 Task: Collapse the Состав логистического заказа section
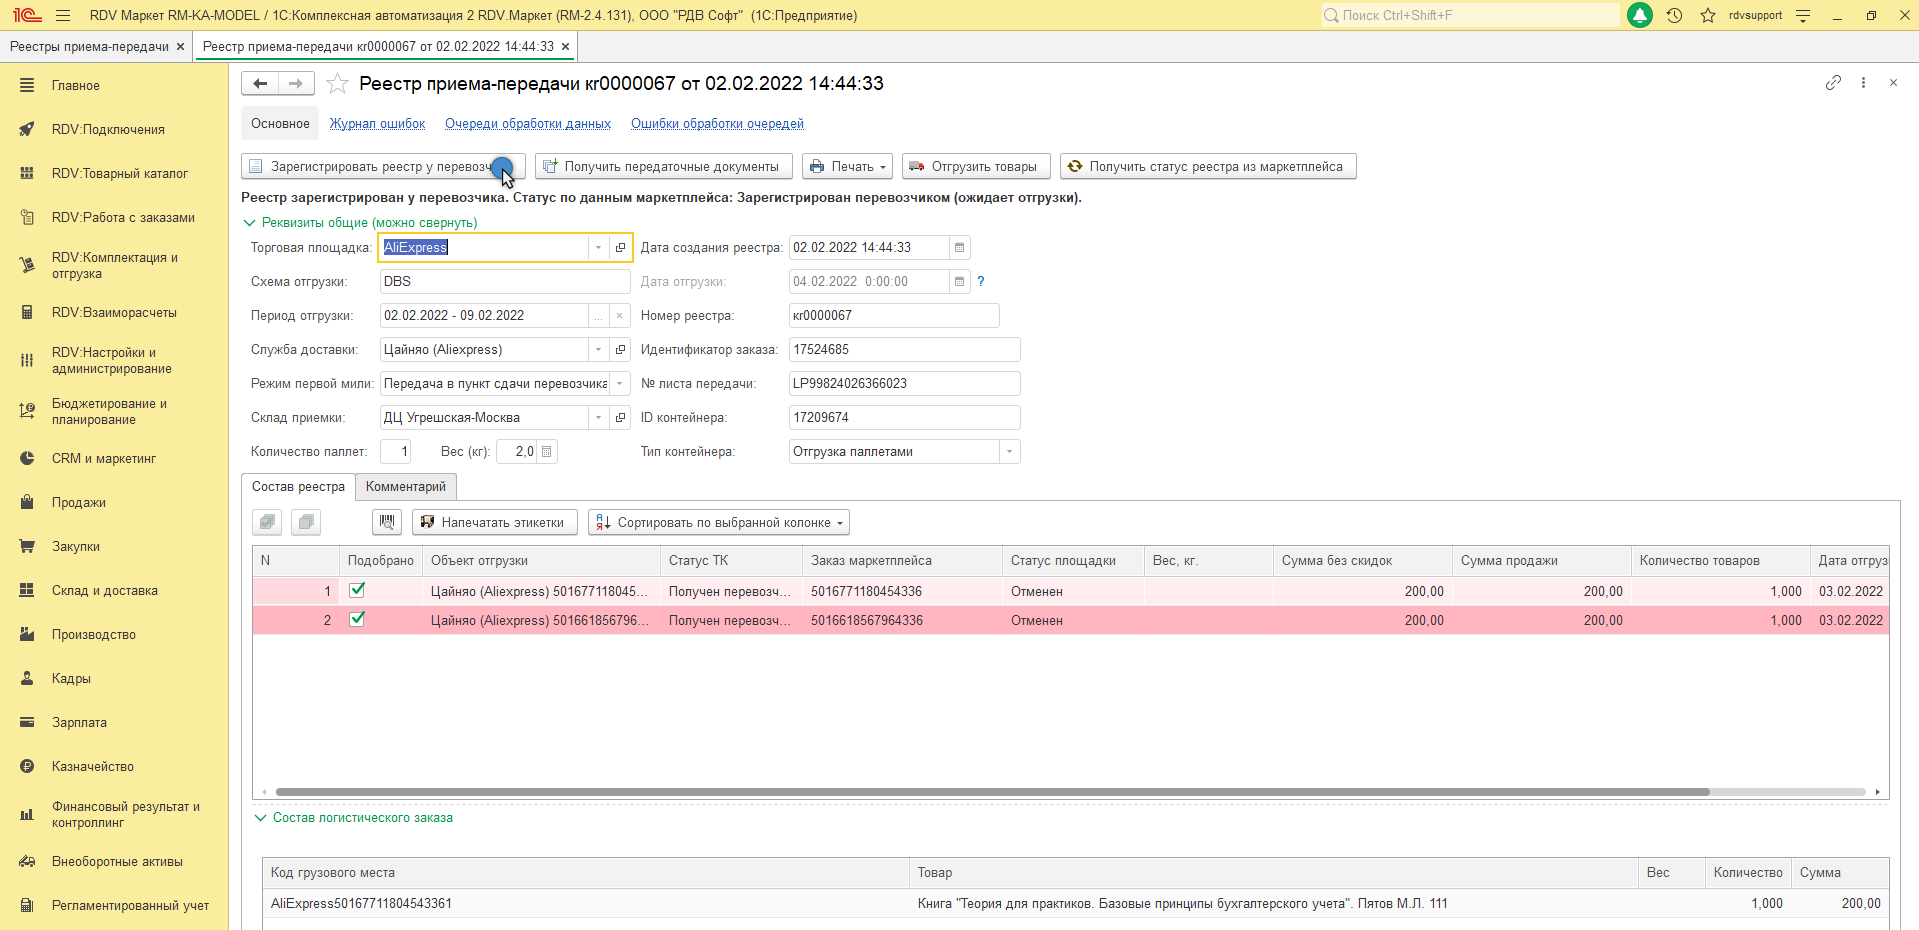coord(260,818)
